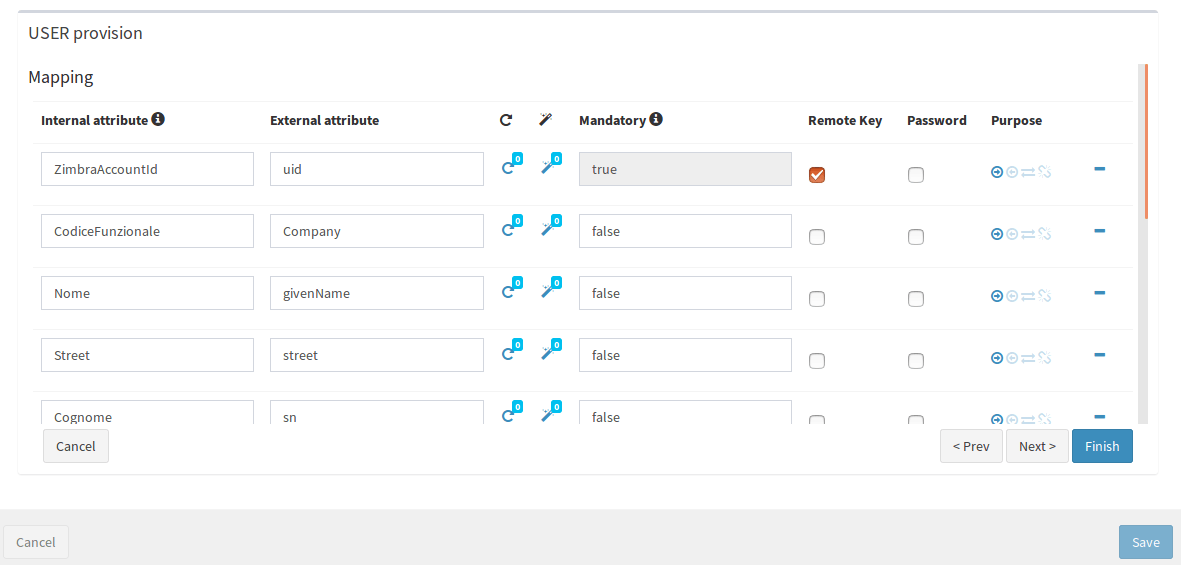Select the both-directions purpose icon for the Street row
This screenshot has height=565, width=1181.
click(1027, 359)
